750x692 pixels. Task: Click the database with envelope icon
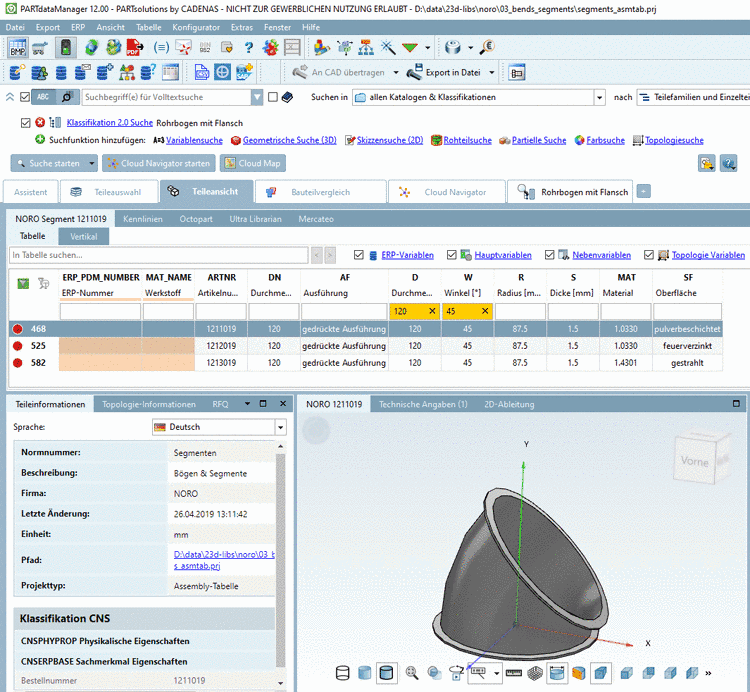(x=82, y=73)
